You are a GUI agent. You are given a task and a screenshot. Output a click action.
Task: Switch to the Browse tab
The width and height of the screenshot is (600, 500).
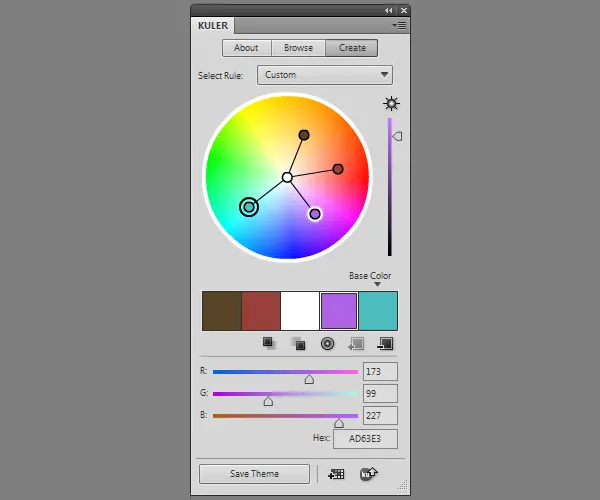(298, 48)
